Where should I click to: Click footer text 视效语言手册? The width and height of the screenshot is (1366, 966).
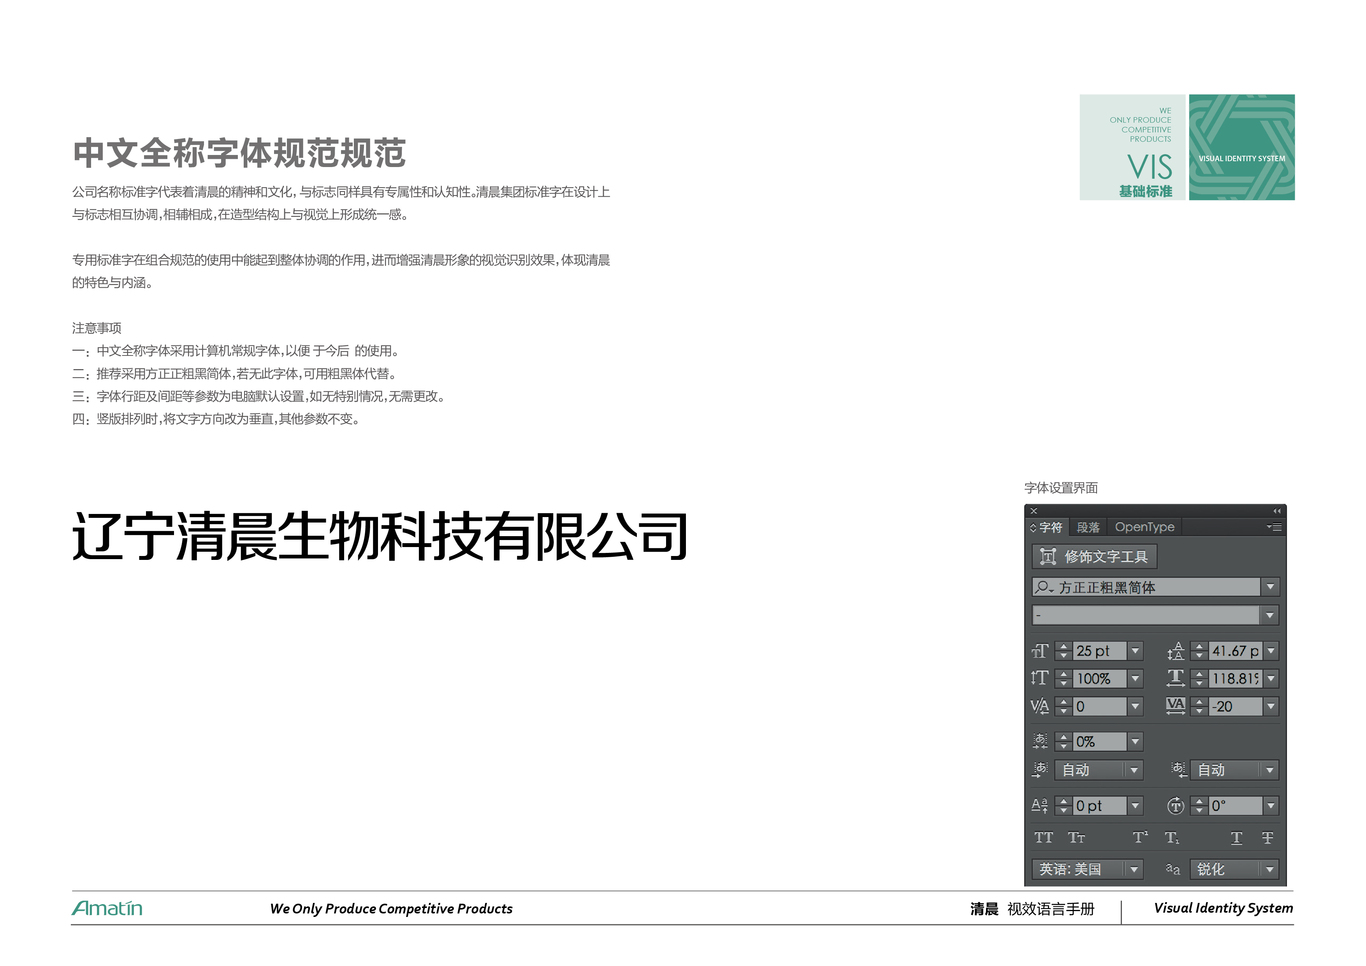click(1051, 909)
